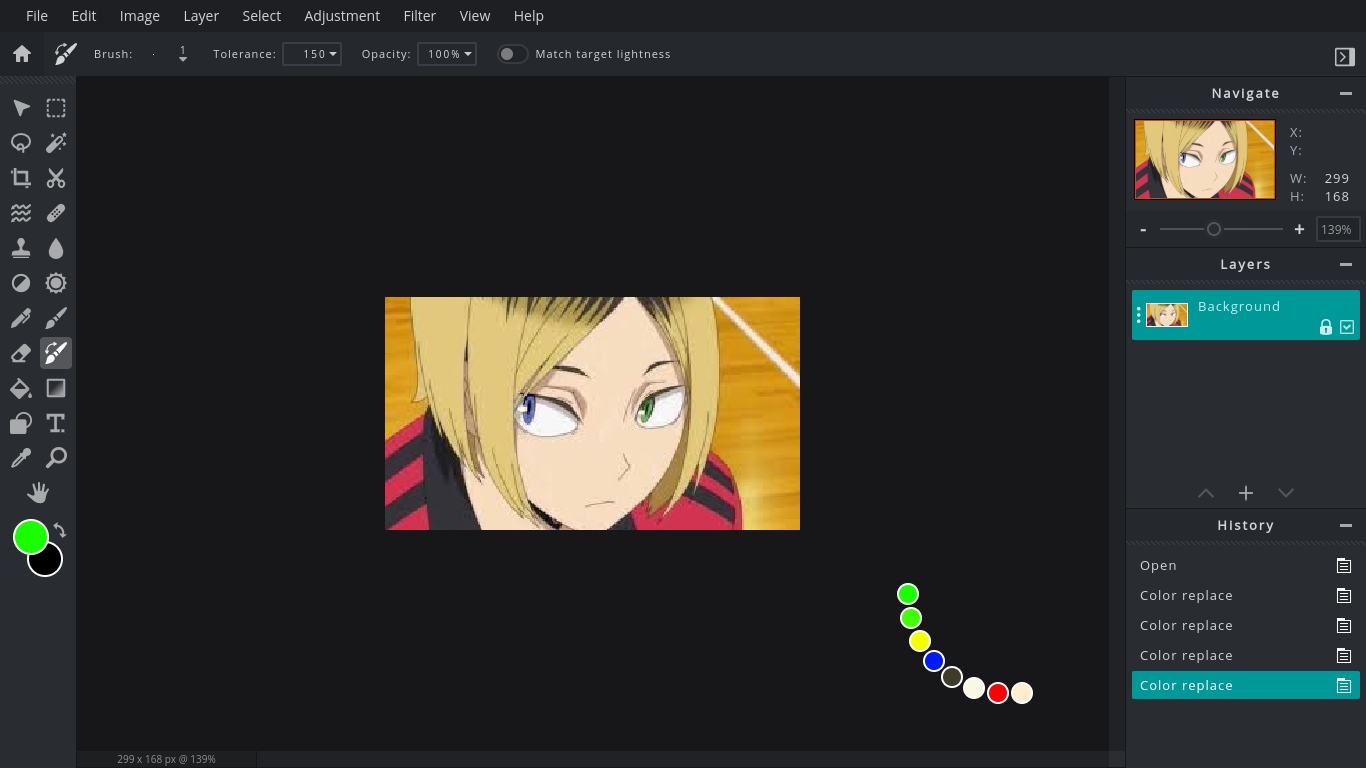Open the green foreground color swatch
The width and height of the screenshot is (1366, 768).
(x=31, y=537)
